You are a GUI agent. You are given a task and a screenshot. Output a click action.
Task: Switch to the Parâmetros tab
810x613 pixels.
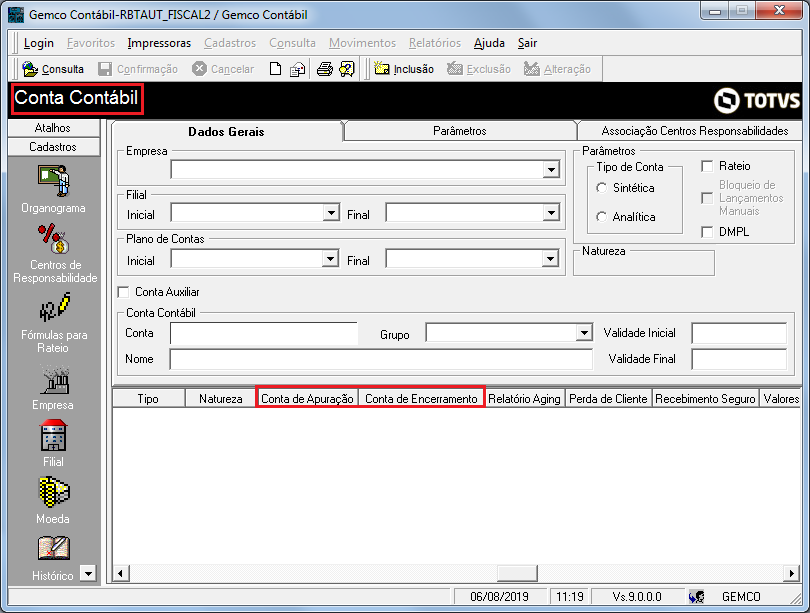click(460, 131)
